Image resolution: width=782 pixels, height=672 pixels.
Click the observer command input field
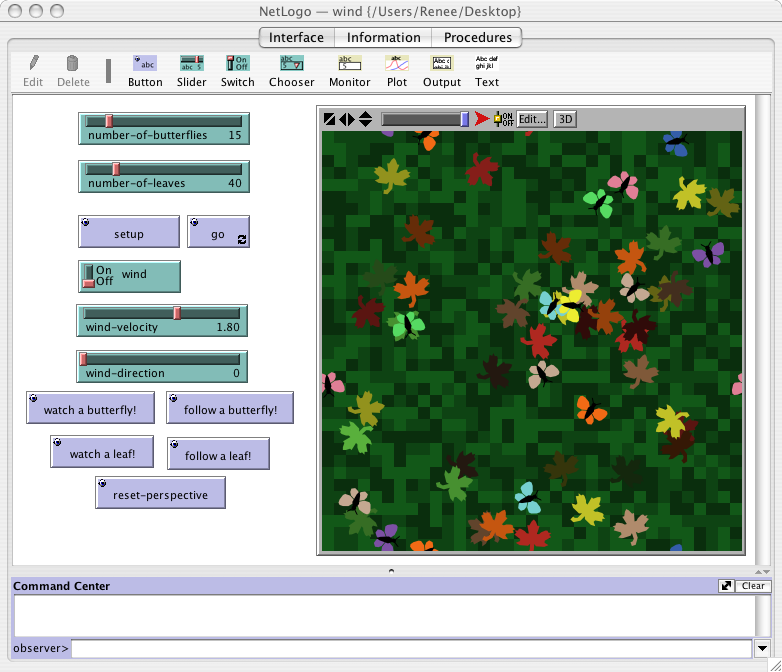coord(410,649)
